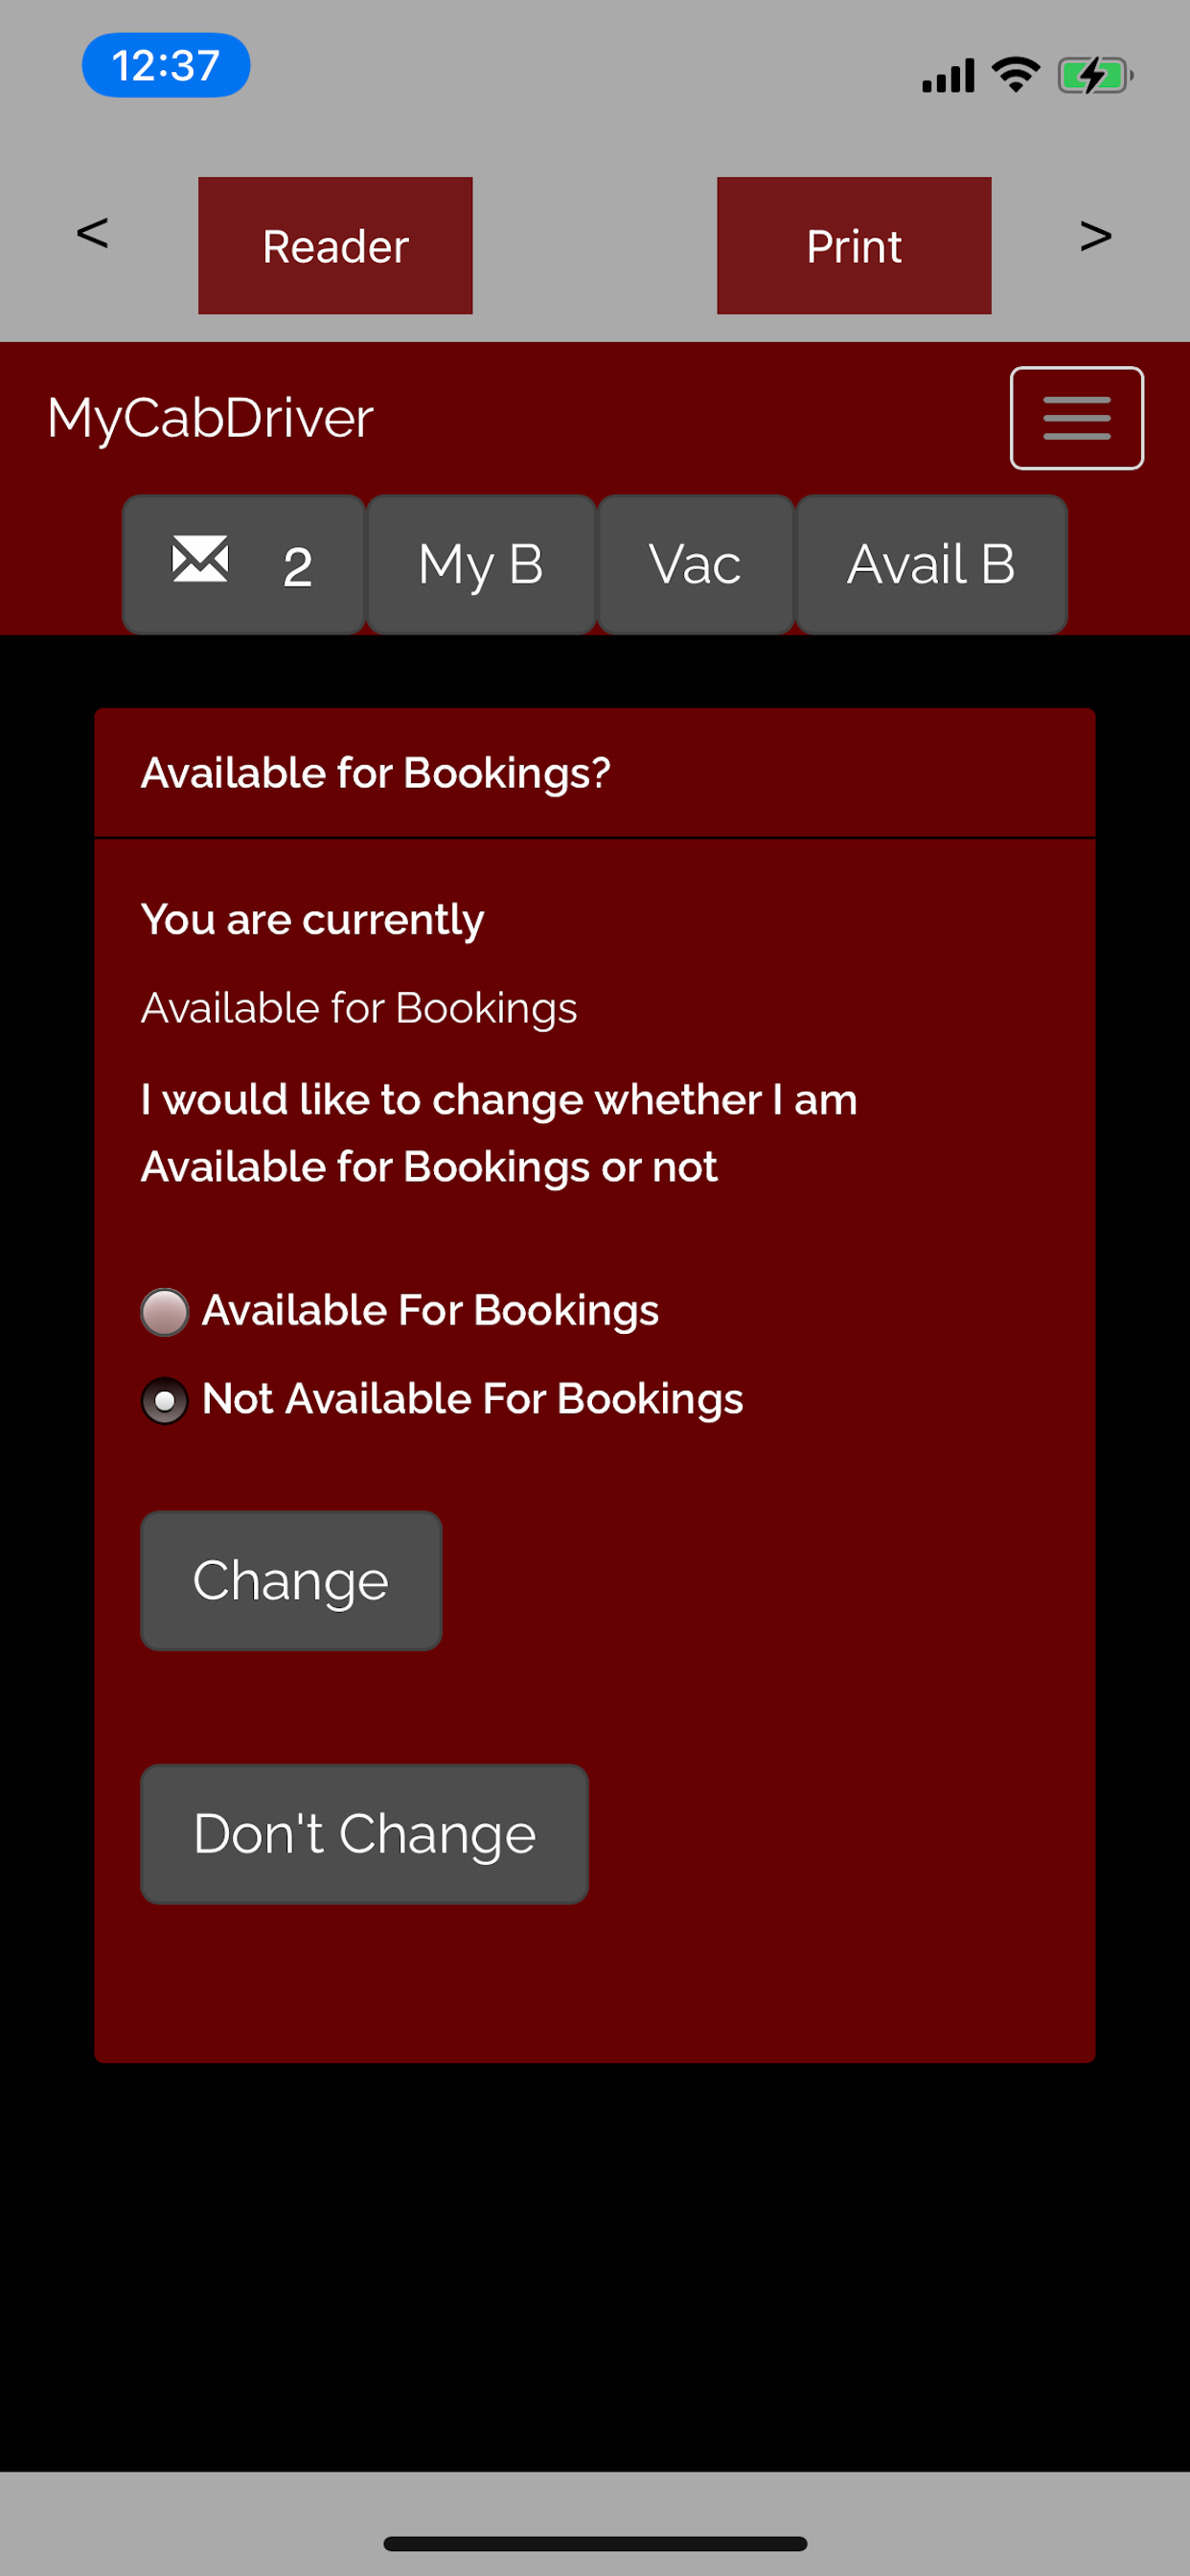Select Not Available For Bookings radio

point(165,1400)
